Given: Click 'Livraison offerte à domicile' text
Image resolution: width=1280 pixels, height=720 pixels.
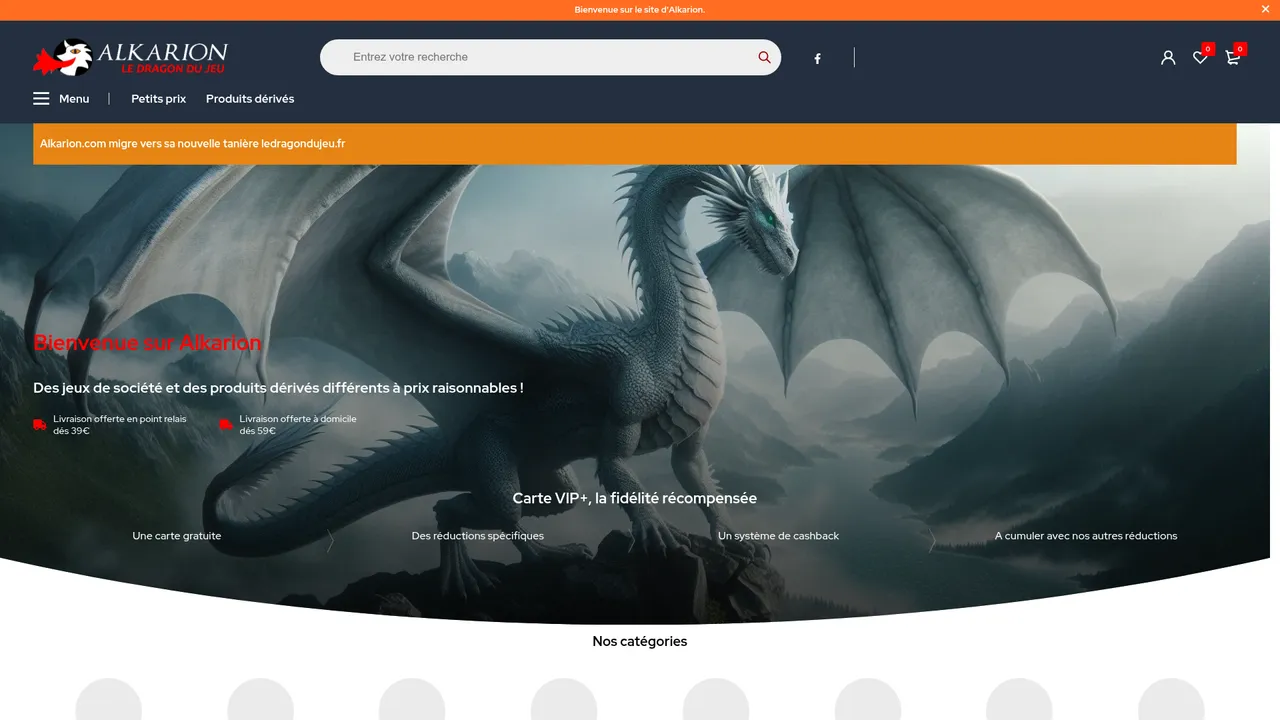Looking at the screenshot, I should click(298, 419).
